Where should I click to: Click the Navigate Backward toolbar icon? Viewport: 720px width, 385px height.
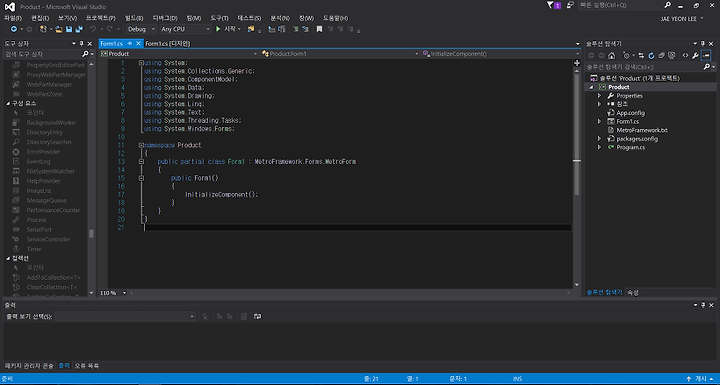tap(14, 29)
